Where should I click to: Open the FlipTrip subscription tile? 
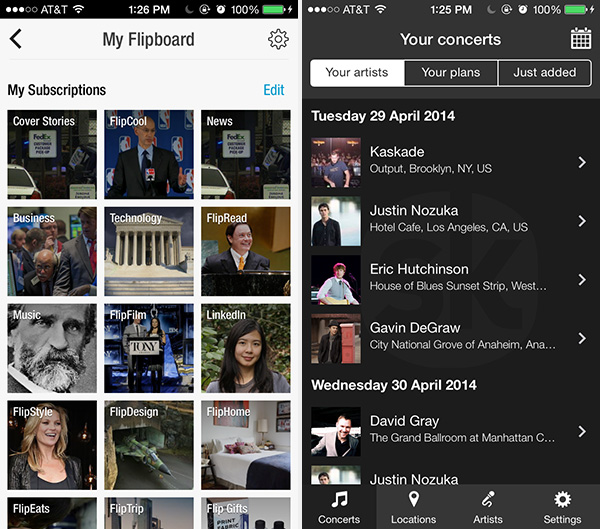coord(149,513)
